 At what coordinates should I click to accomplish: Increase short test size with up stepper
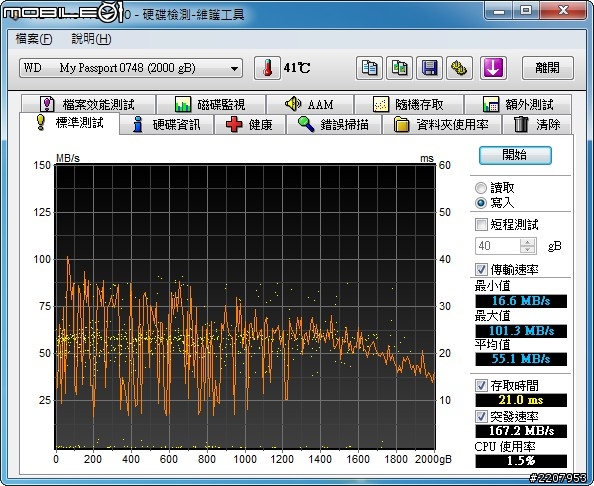tap(527, 242)
